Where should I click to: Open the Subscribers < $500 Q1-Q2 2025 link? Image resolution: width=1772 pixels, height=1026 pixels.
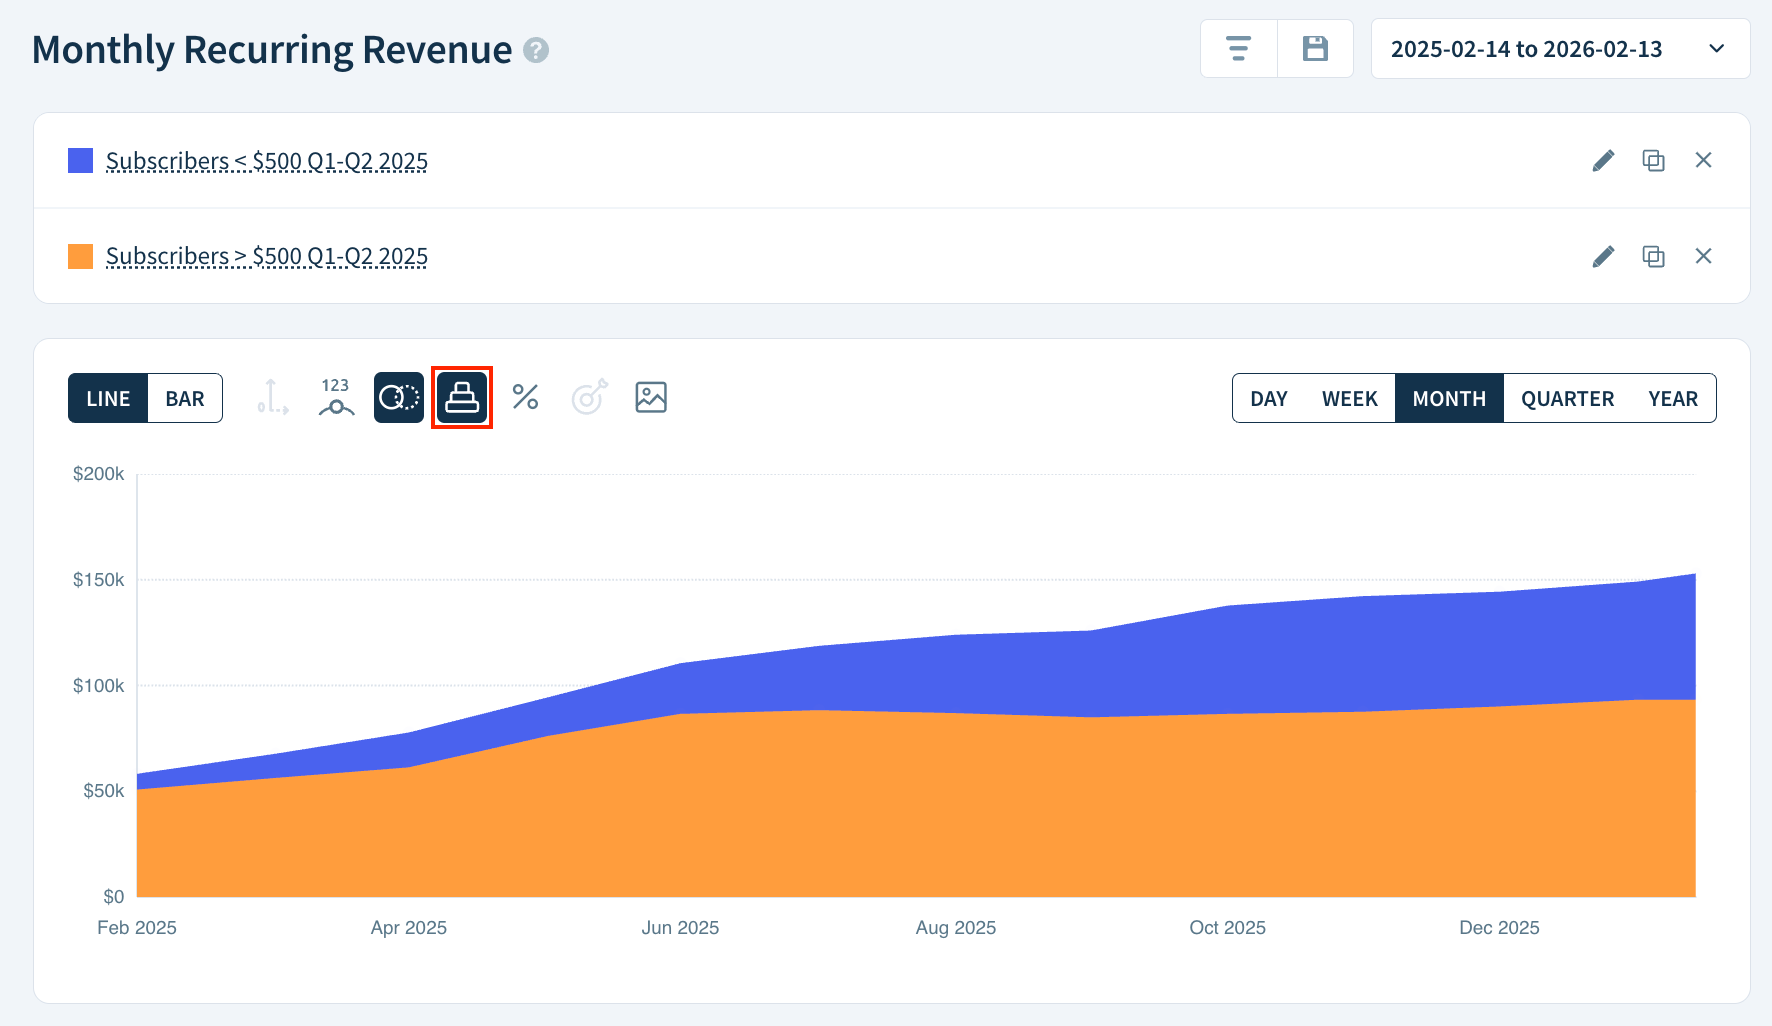[x=266, y=160]
